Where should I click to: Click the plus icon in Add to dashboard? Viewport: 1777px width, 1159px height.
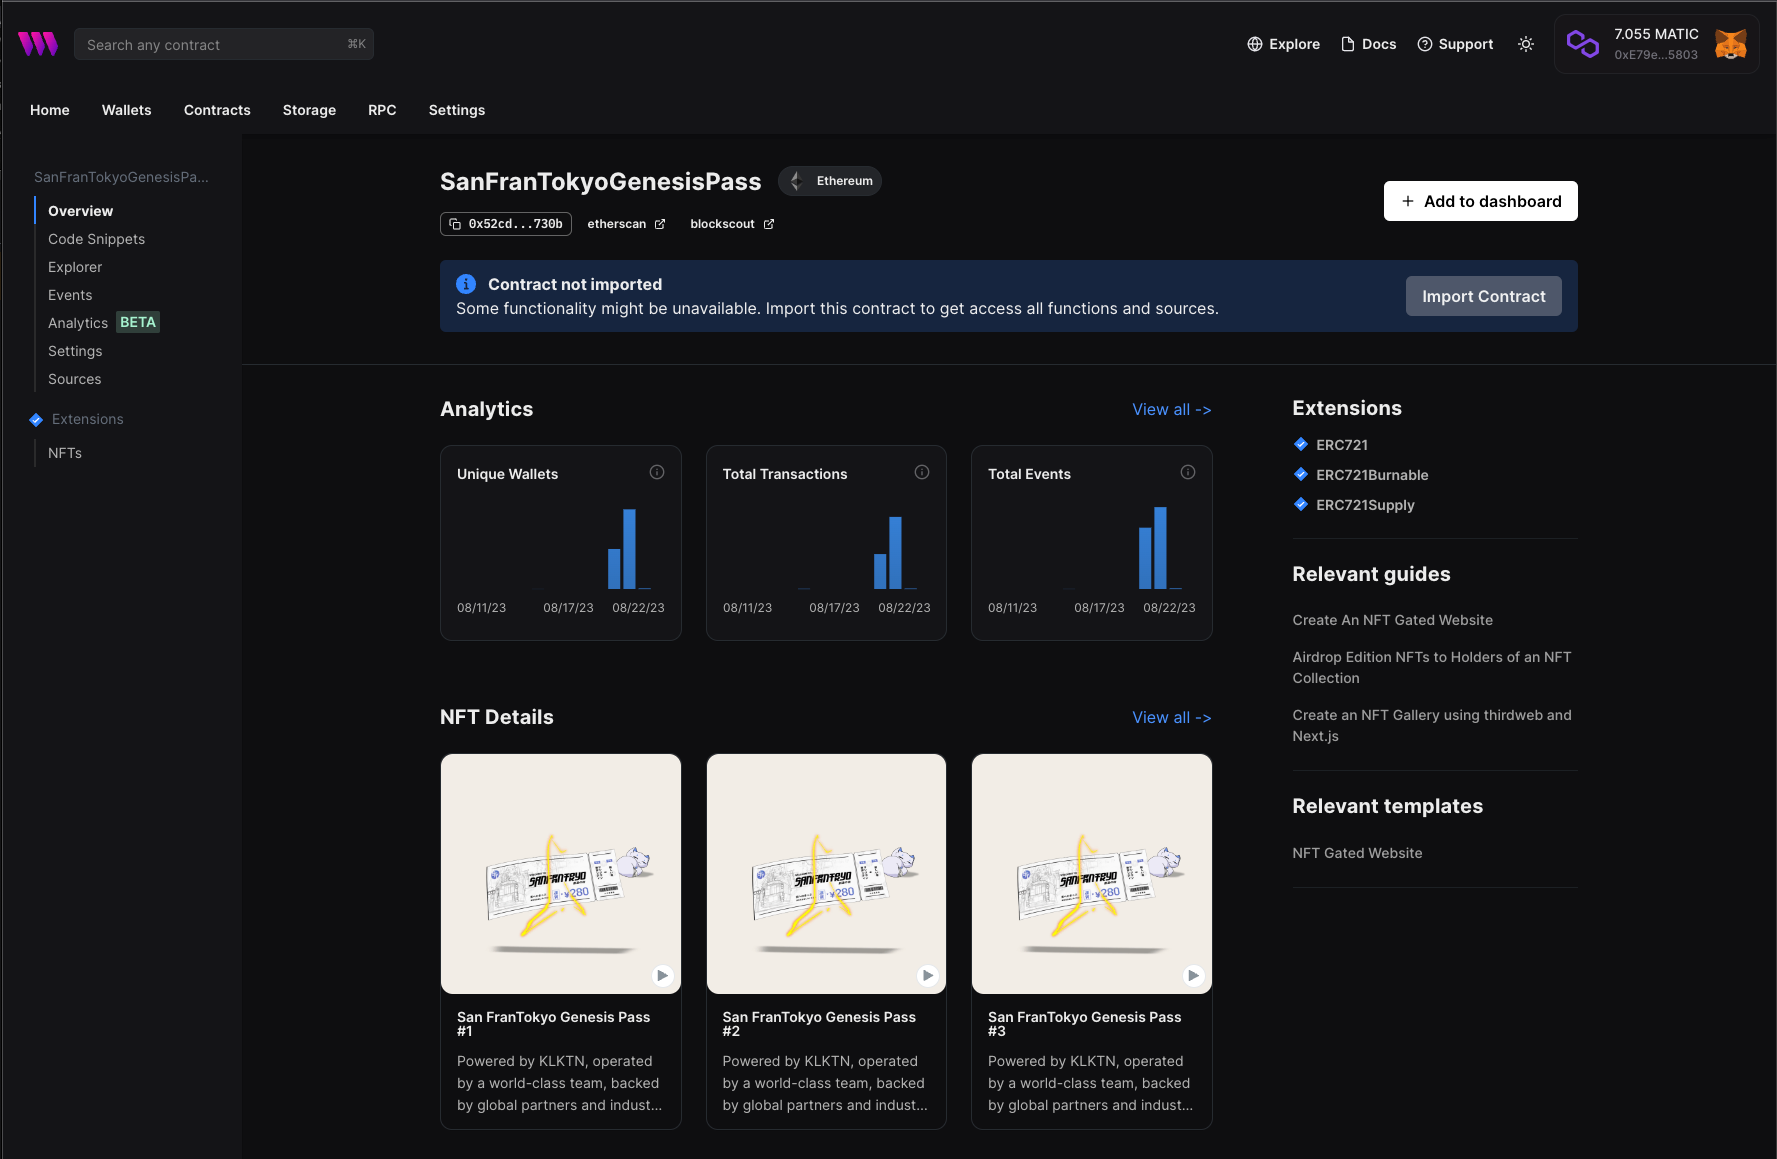pyautogui.click(x=1408, y=201)
